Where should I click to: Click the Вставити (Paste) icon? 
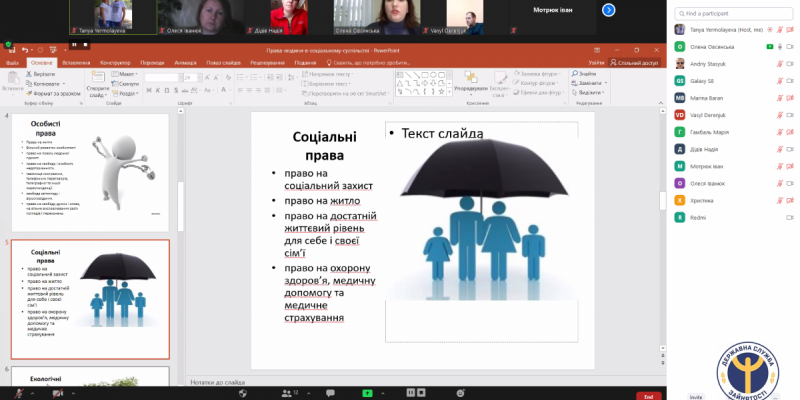click(x=12, y=80)
